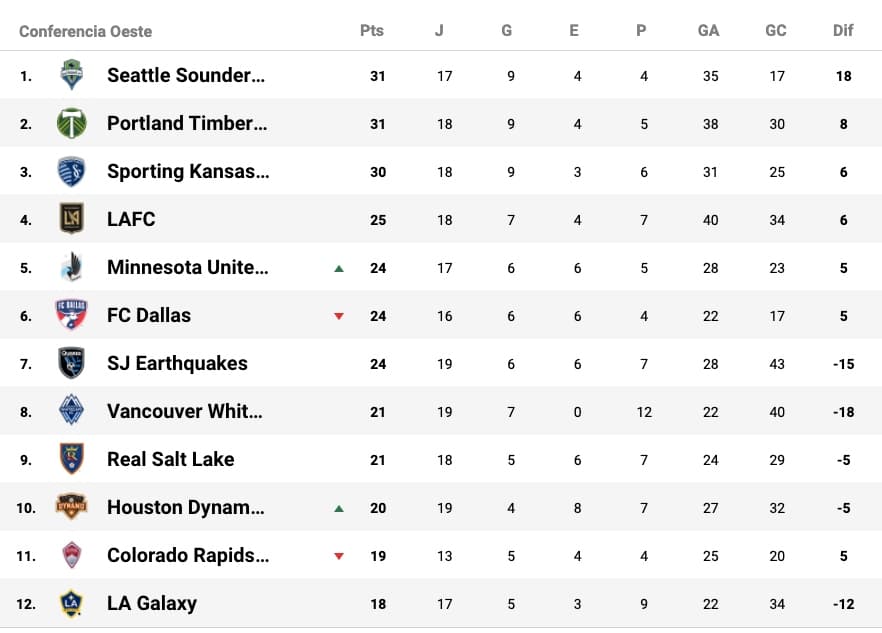This screenshot has width=882, height=633.
Task: Click the Houston Dynamo team logo
Action: click(x=71, y=507)
